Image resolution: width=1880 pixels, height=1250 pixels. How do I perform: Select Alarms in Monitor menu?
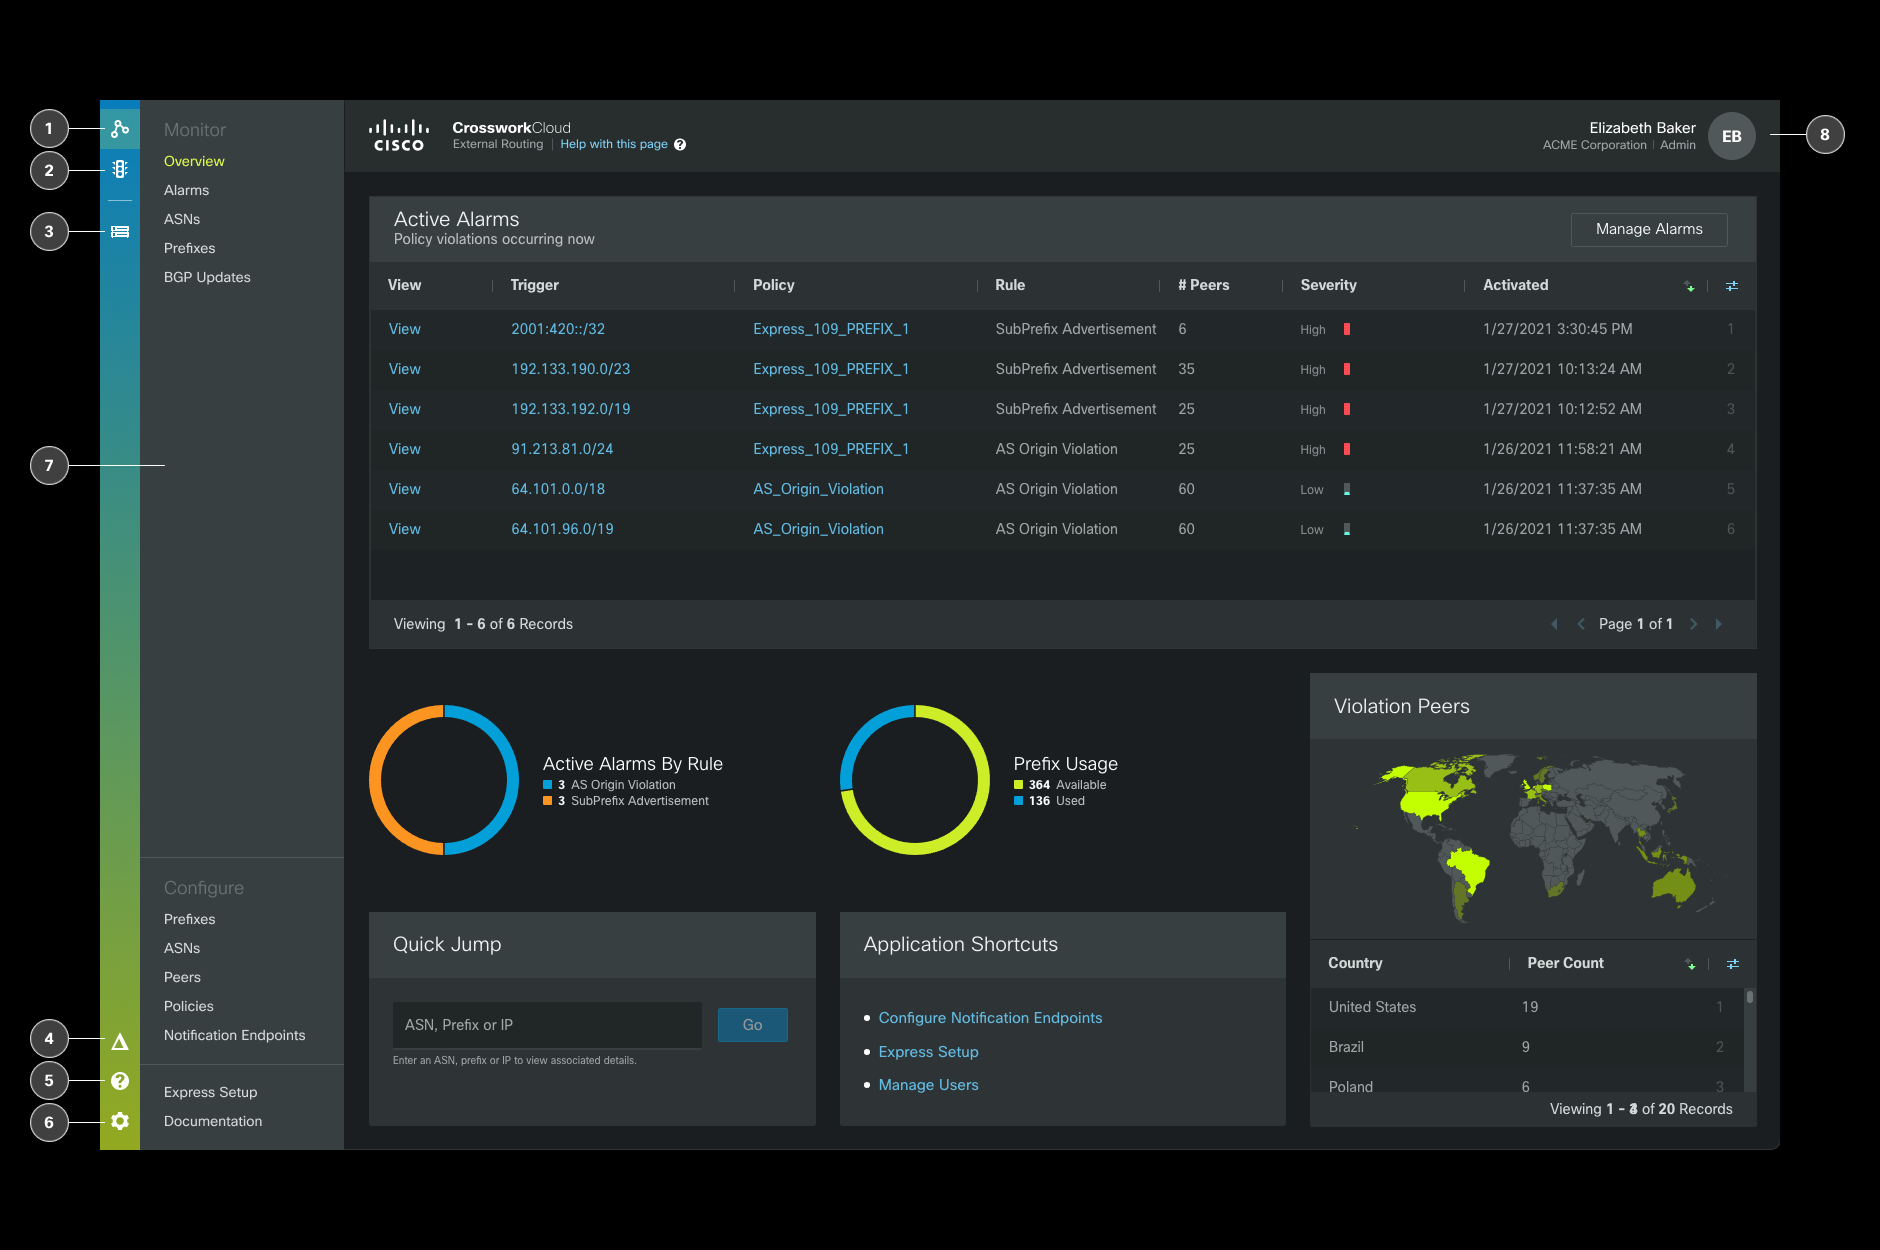coord(186,190)
